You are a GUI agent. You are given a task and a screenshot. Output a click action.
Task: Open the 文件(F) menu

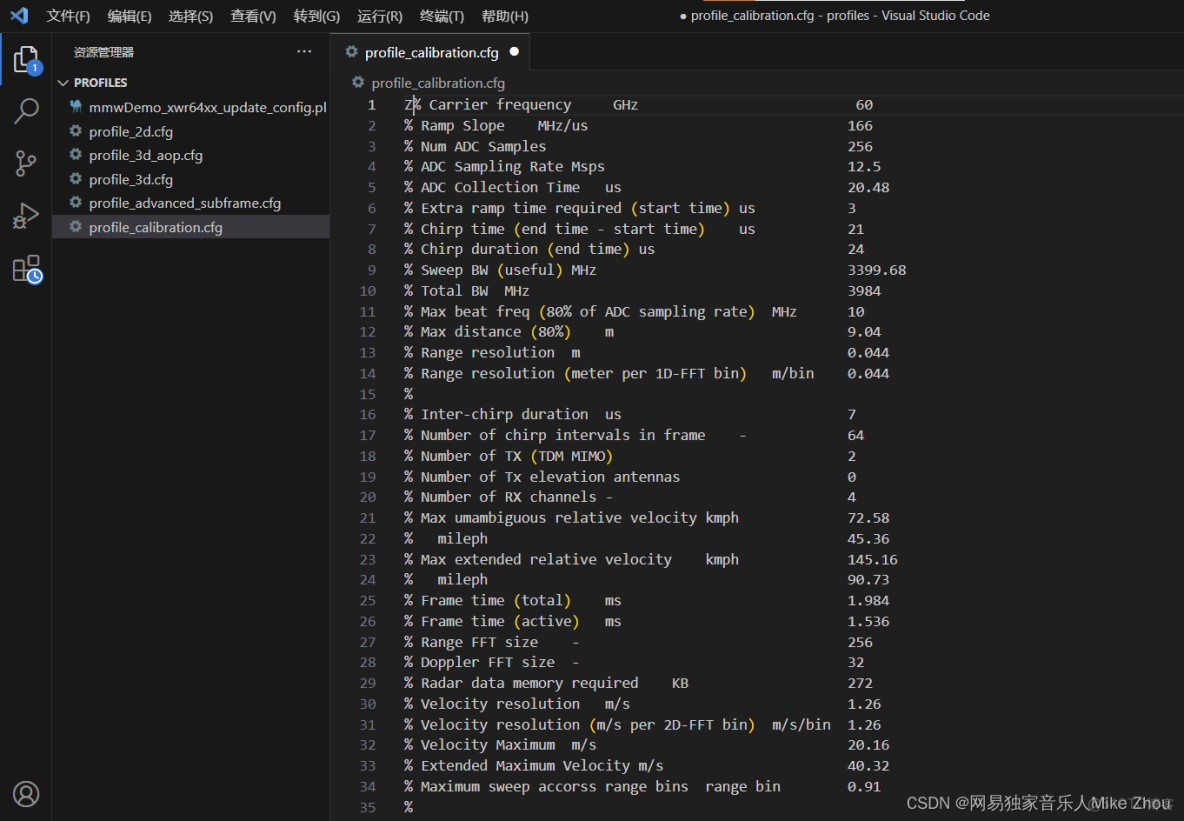pyautogui.click(x=68, y=16)
